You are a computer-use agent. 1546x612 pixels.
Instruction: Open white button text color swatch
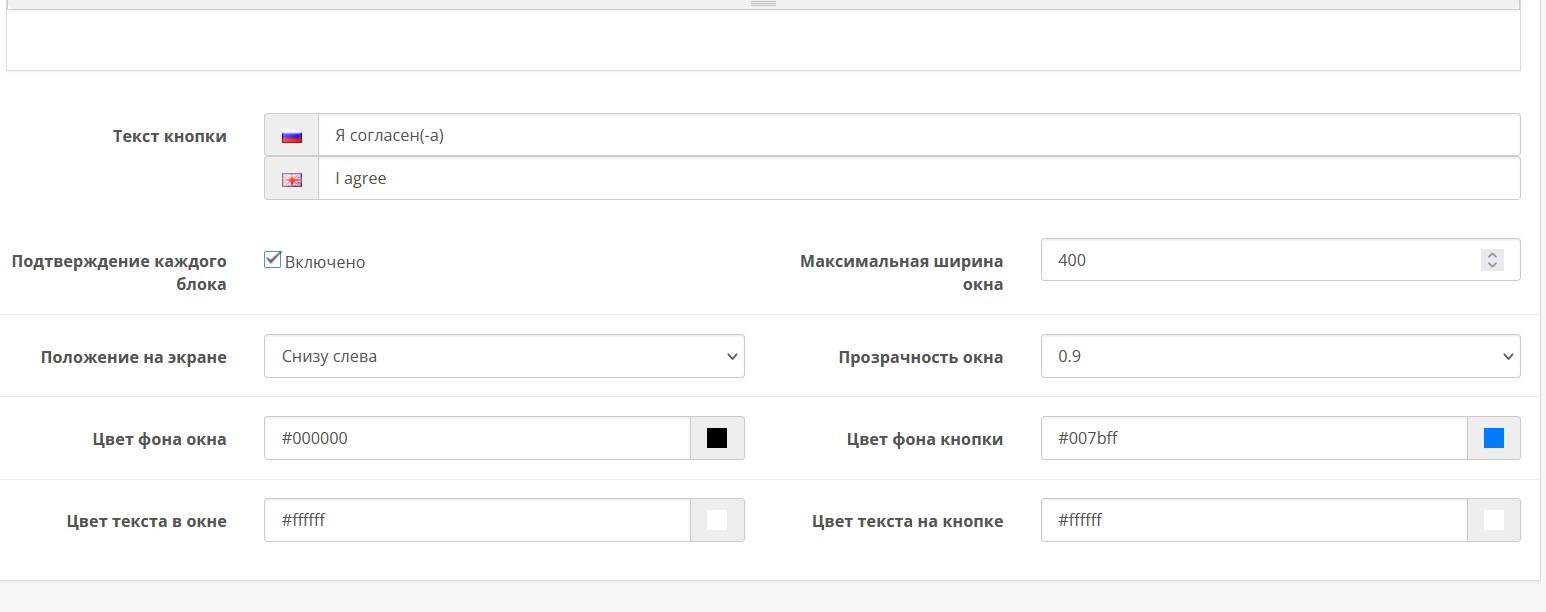point(1494,520)
